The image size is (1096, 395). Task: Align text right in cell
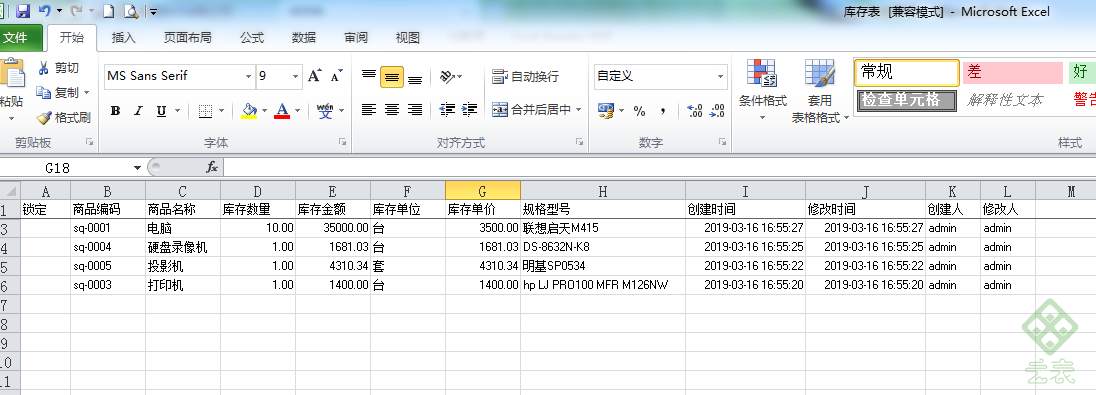(415, 110)
